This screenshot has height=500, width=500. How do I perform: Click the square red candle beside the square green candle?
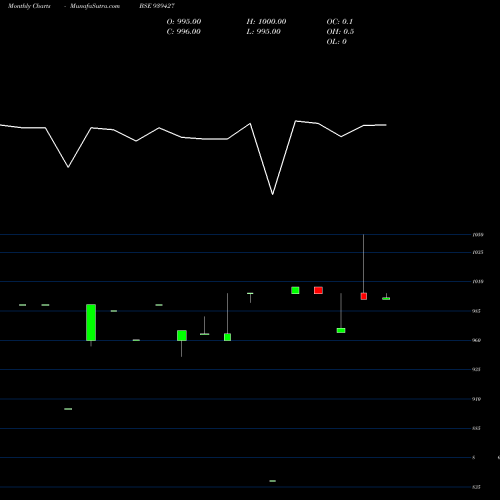click(318, 290)
